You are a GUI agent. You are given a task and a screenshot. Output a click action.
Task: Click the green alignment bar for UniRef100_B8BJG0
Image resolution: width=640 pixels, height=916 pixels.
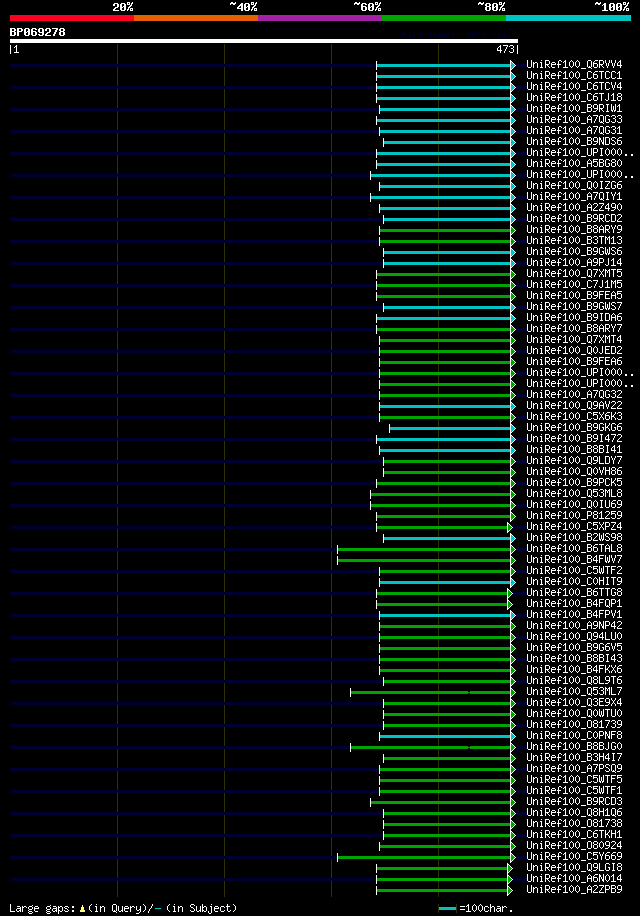pos(431,747)
